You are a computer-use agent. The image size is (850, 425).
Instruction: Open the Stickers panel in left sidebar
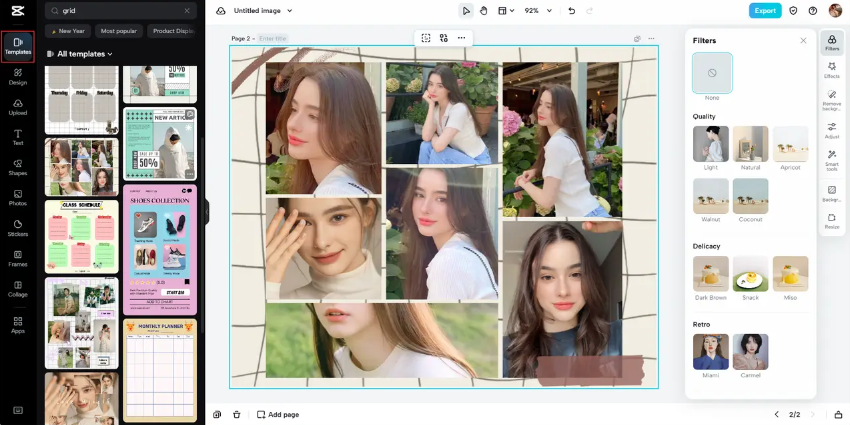18,226
